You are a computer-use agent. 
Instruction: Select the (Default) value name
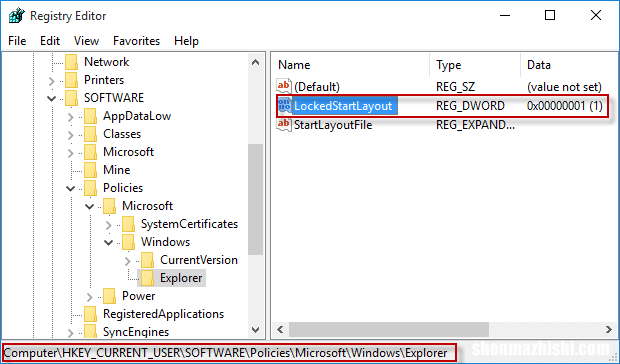coord(317,87)
